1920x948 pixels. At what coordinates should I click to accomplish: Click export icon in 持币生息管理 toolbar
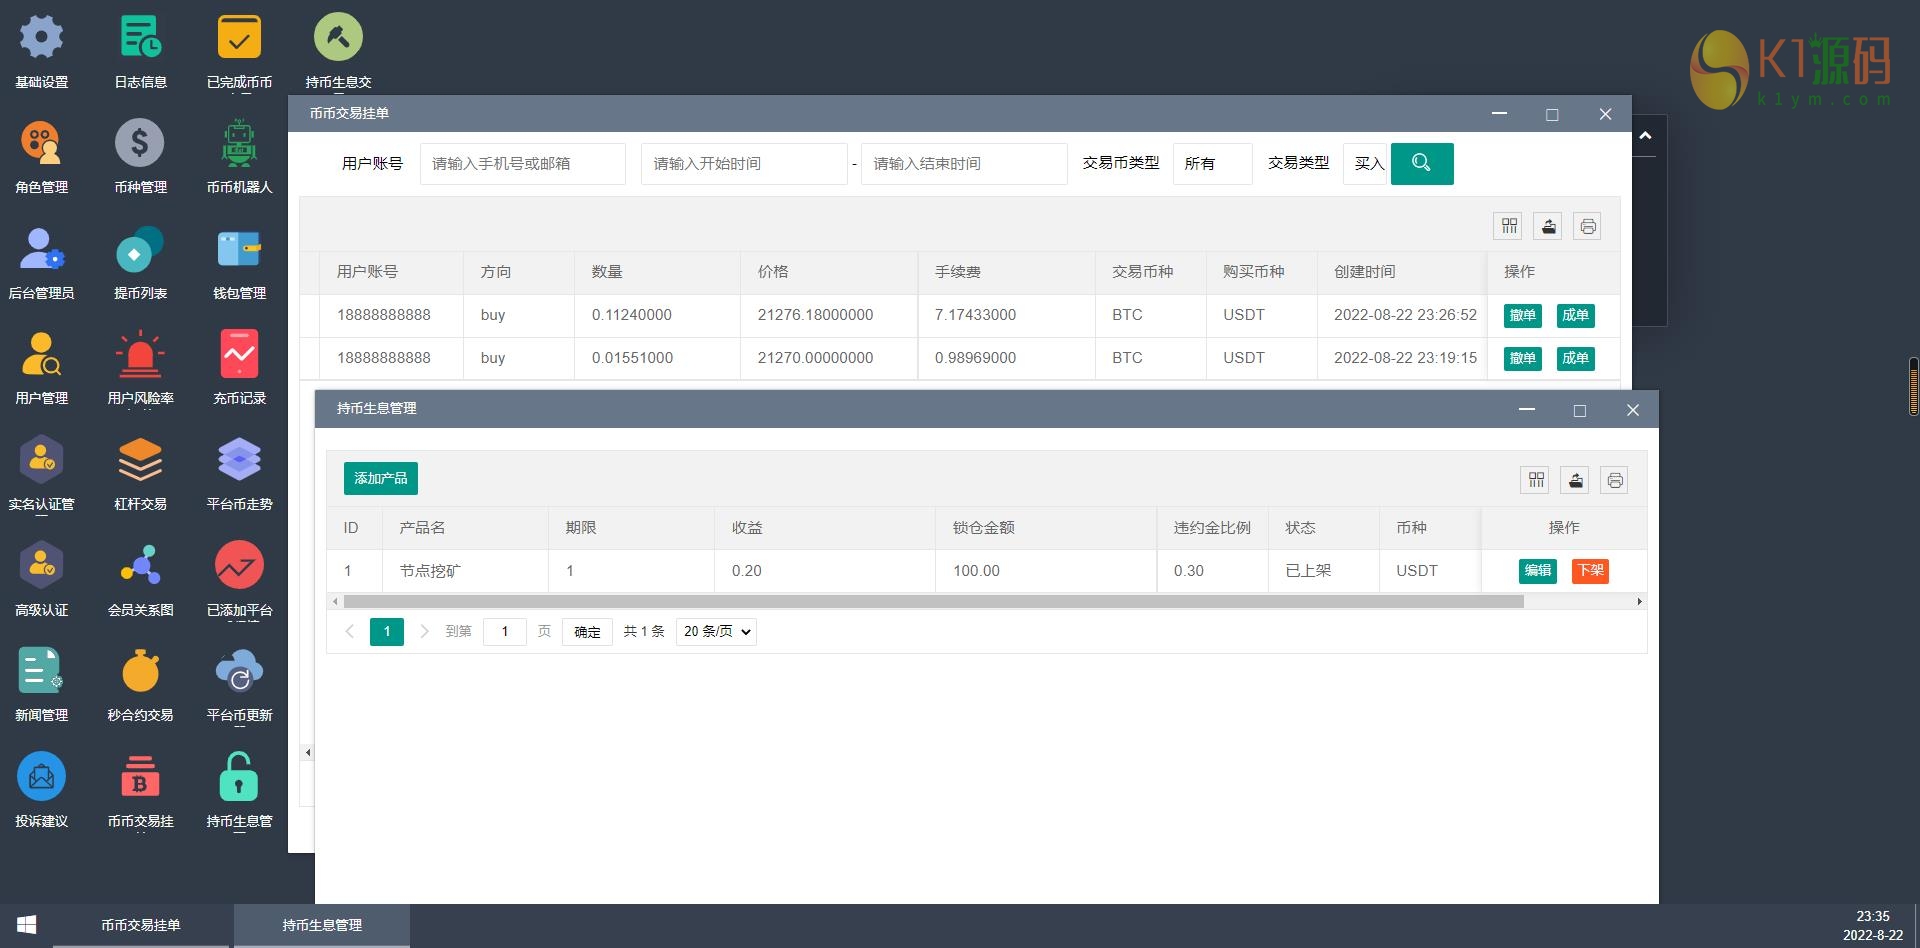tap(1575, 480)
